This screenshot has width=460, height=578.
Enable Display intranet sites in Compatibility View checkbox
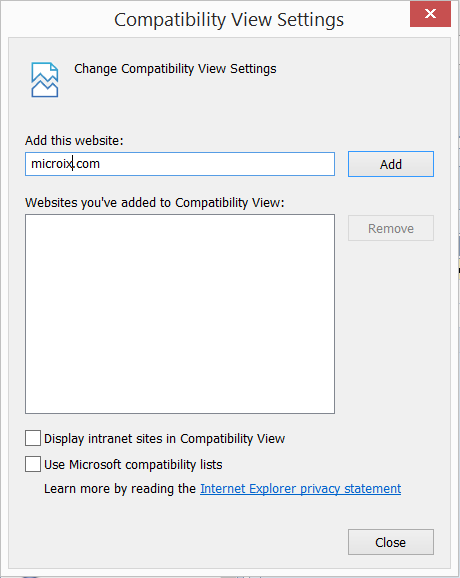(x=33, y=438)
